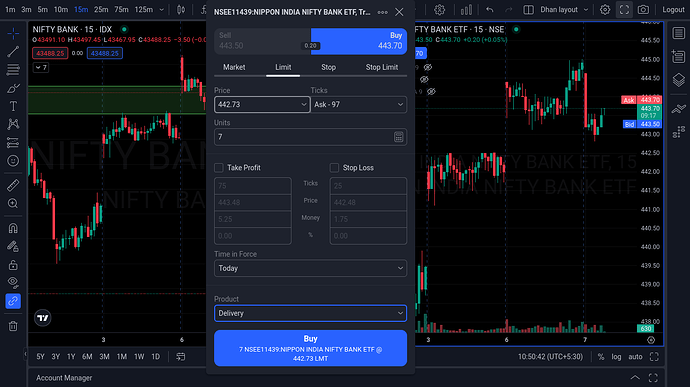690x387 pixels.
Task: Open the chart patterns tool
Action: pos(13,124)
